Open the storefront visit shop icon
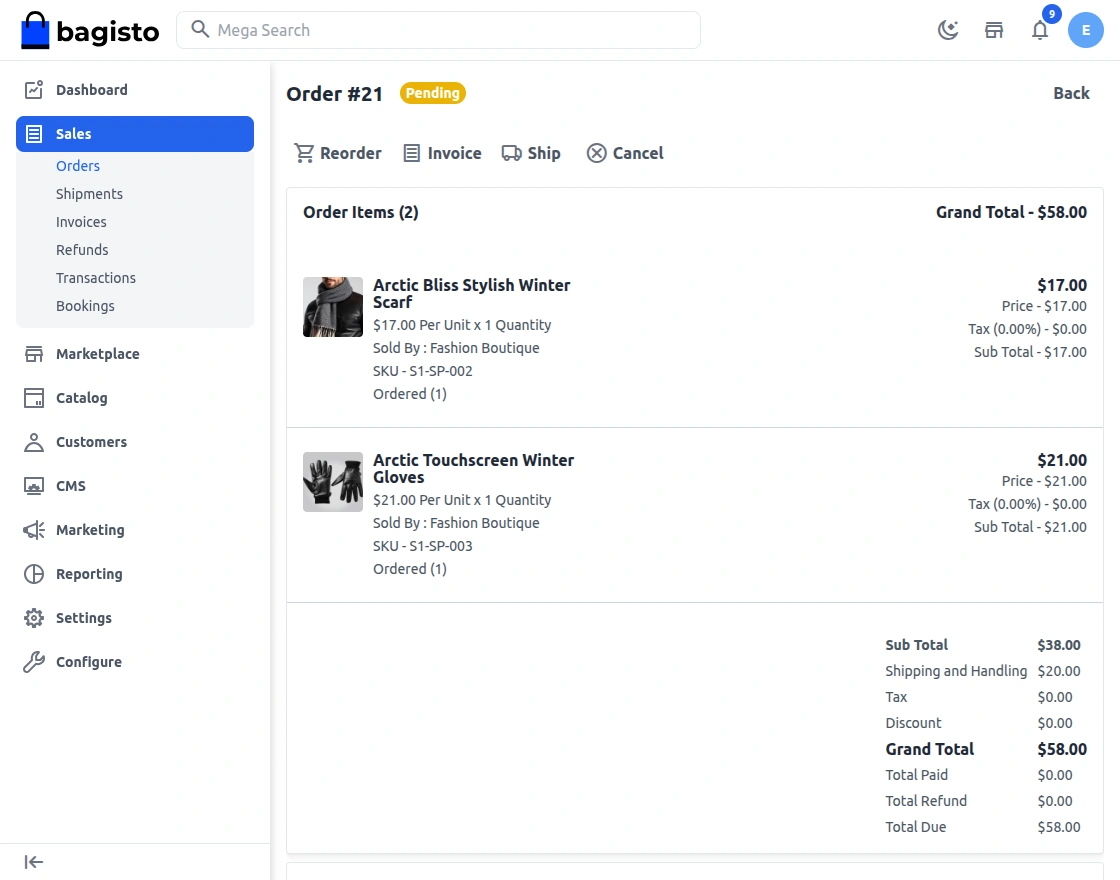 994,30
